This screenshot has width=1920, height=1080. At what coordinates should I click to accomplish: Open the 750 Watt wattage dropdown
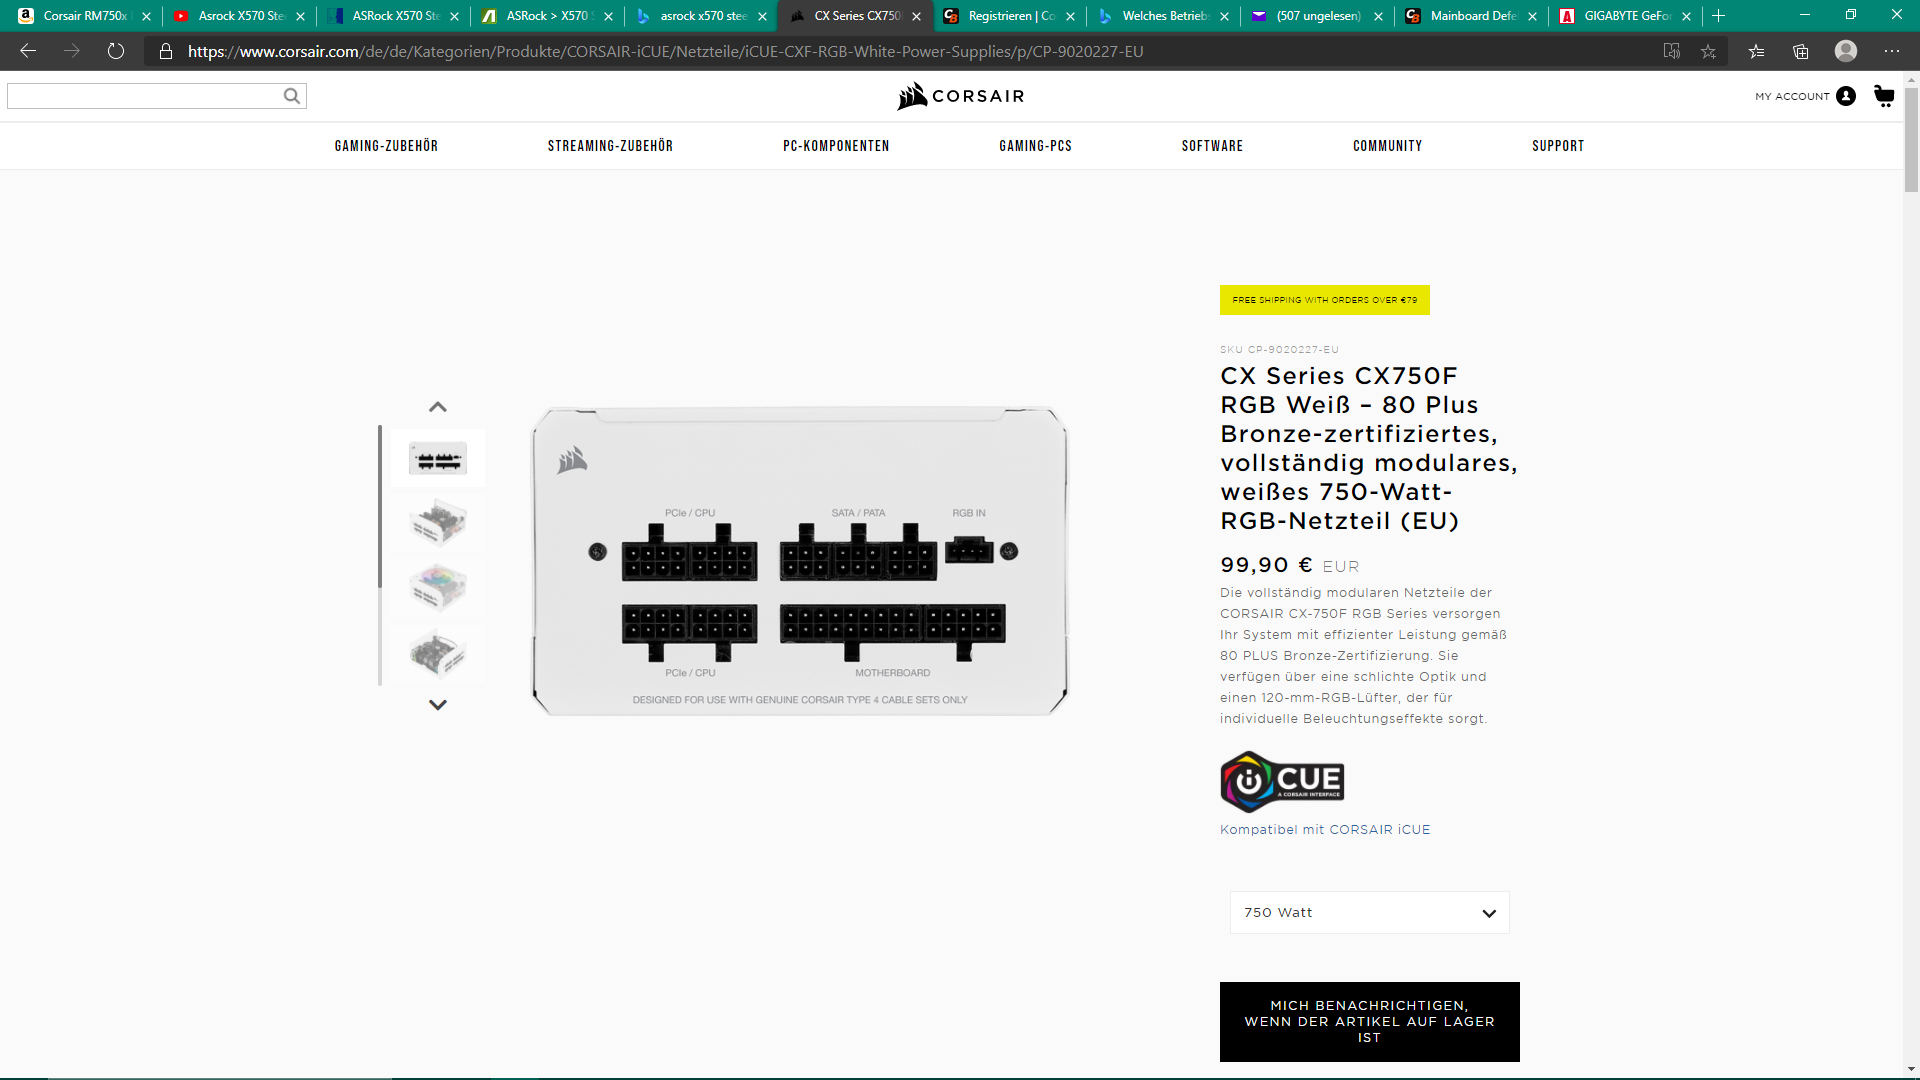click(x=1369, y=913)
